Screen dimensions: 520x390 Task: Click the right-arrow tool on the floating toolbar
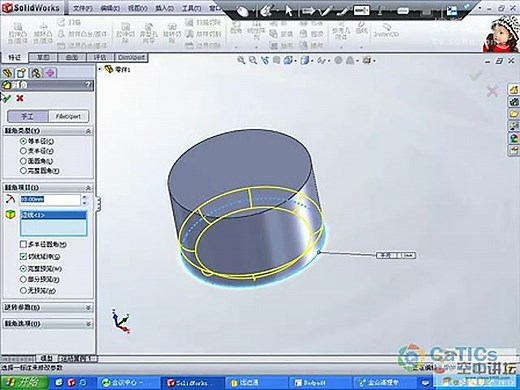tap(308, 11)
